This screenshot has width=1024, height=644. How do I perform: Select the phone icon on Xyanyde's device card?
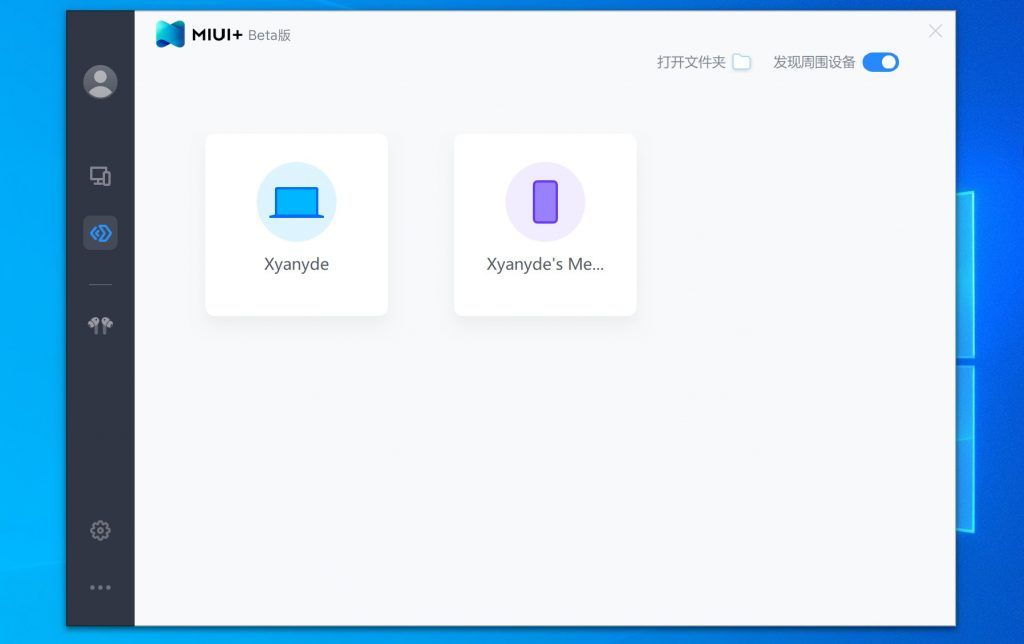(x=545, y=200)
